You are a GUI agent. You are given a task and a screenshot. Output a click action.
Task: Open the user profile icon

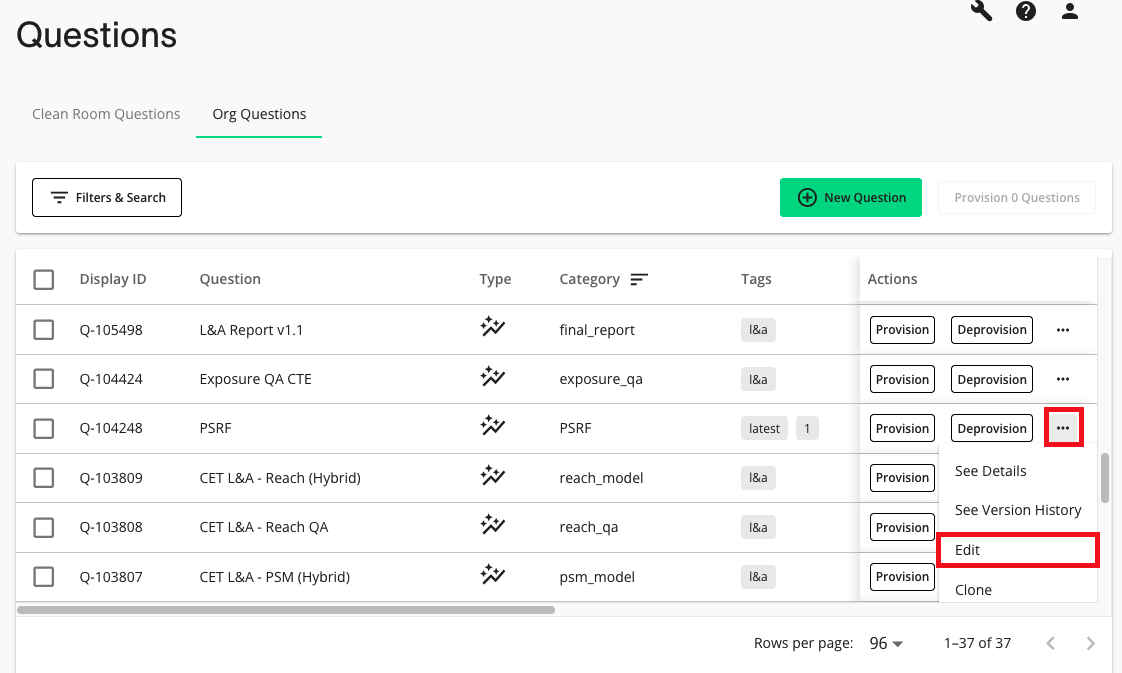pos(1070,12)
